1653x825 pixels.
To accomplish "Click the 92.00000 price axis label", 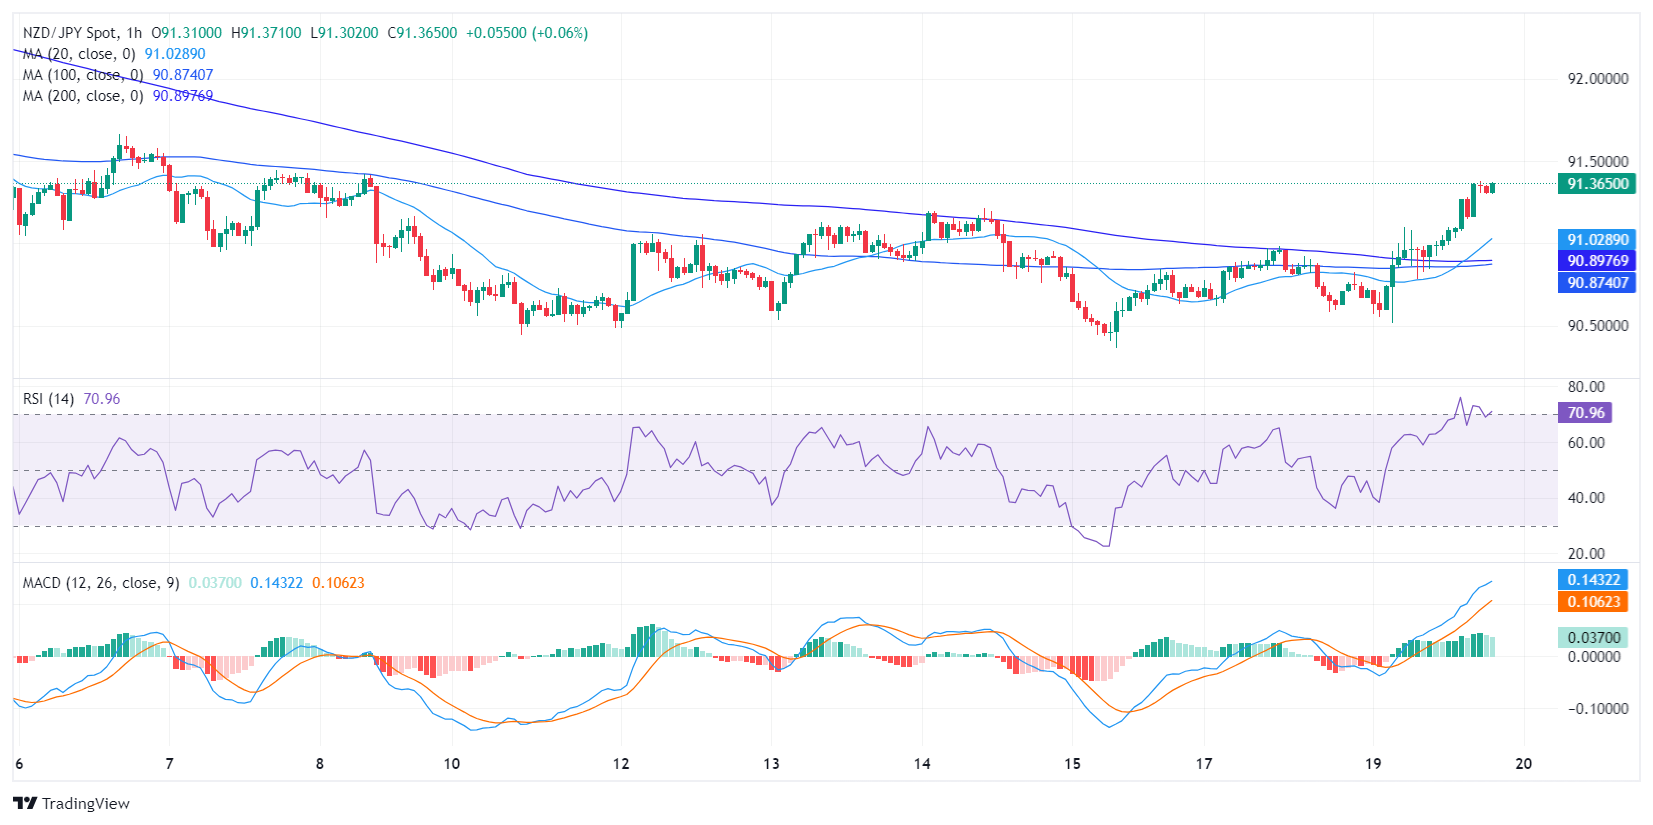I will pos(1597,79).
